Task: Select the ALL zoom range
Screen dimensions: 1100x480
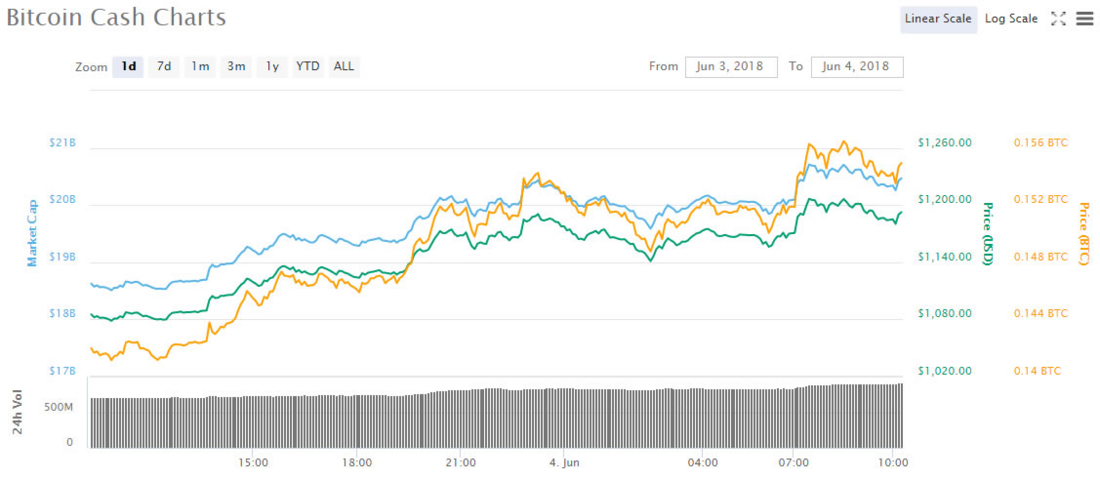Action: pos(344,67)
